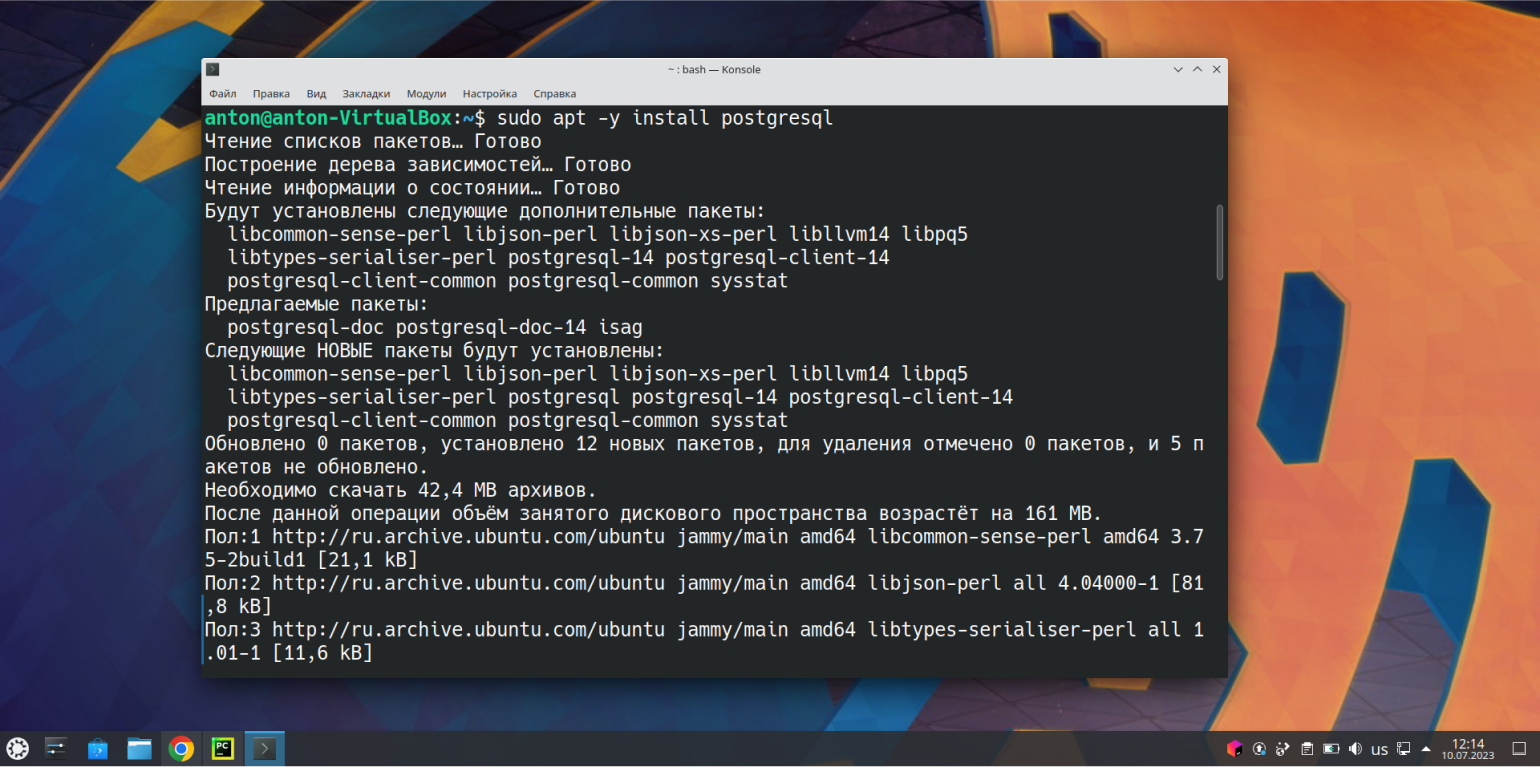1540x767 pixels.
Task: Click the '[21,1 kB]' size text
Action: (x=367, y=560)
